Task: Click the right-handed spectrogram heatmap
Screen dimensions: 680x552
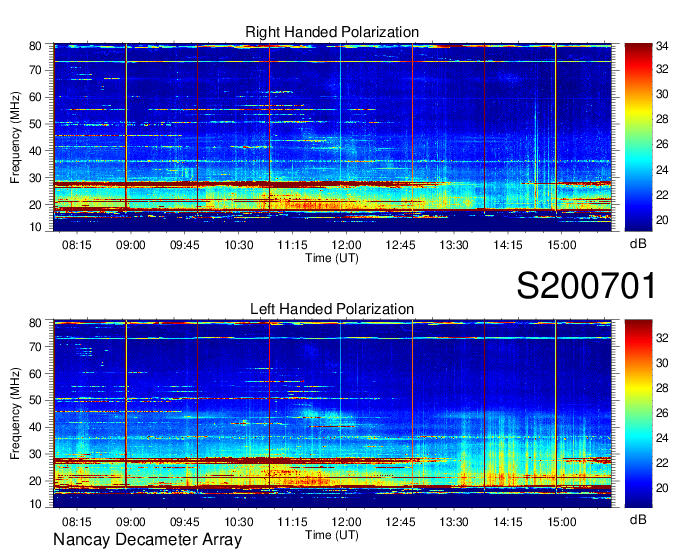Action: coord(332,137)
